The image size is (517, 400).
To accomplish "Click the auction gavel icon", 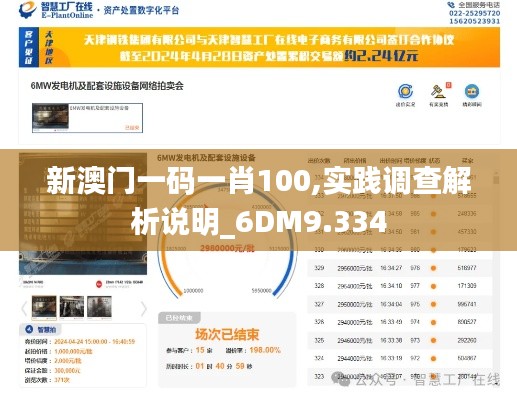I will point(438,91).
